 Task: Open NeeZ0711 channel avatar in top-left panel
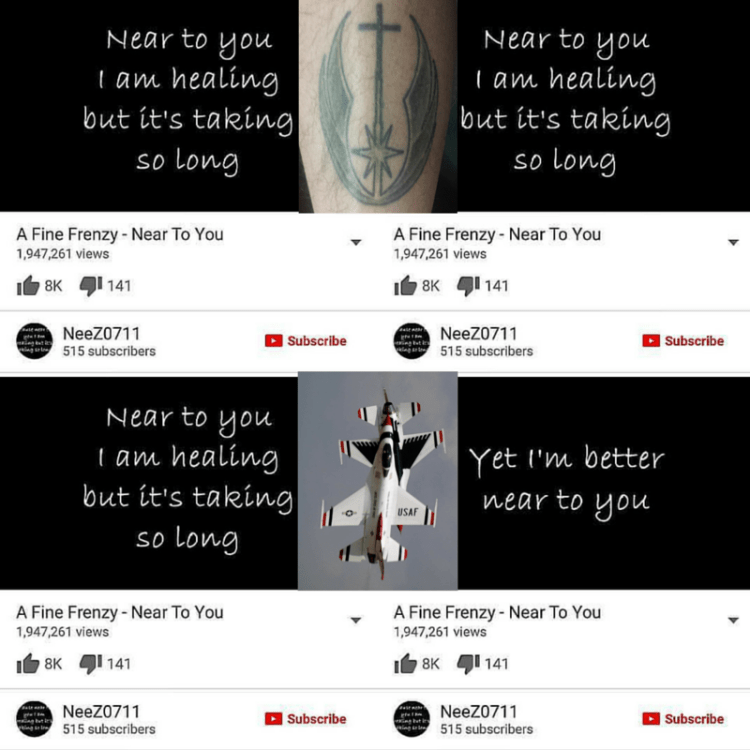click(34, 341)
